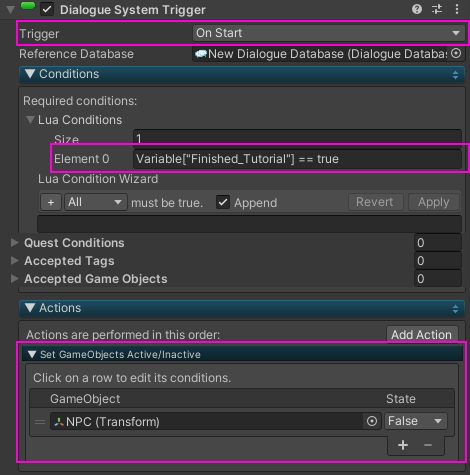Viewport: 470px width, 475px height.
Task: Add a GameObject row with plus button
Action: click(x=403, y=445)
